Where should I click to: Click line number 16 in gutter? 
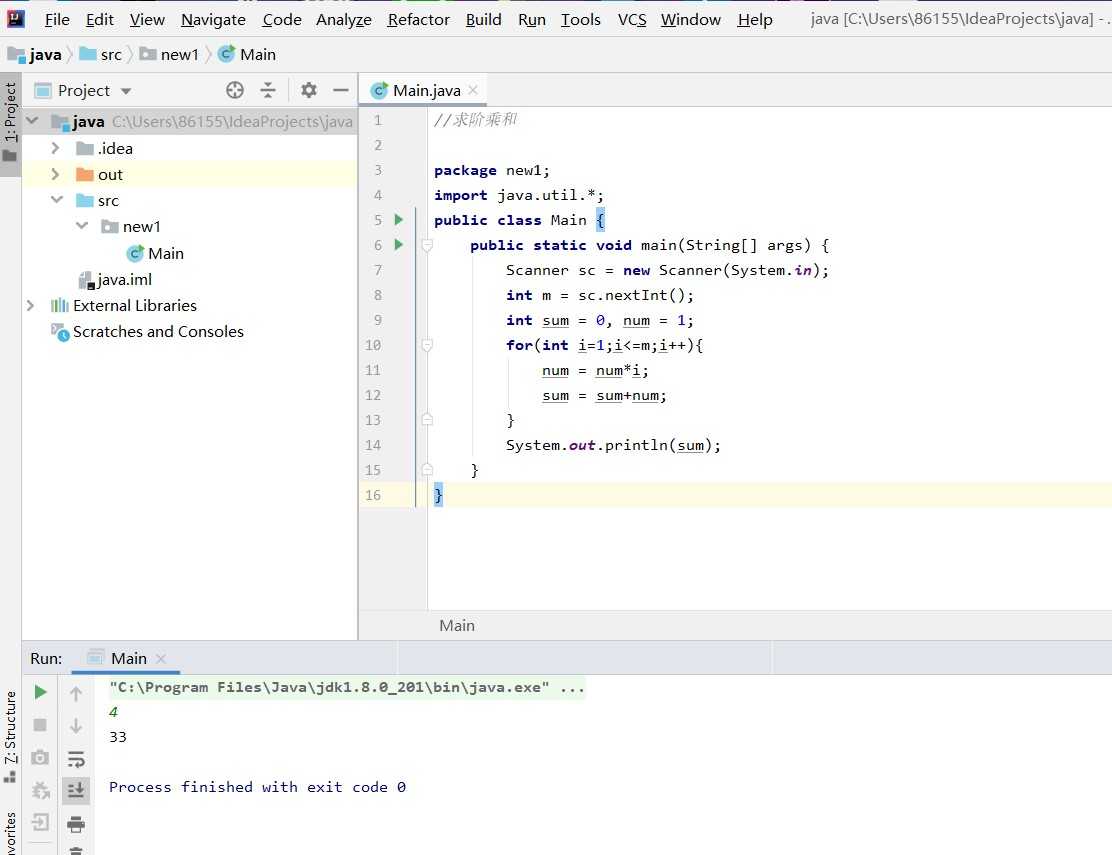click(373, 495)
